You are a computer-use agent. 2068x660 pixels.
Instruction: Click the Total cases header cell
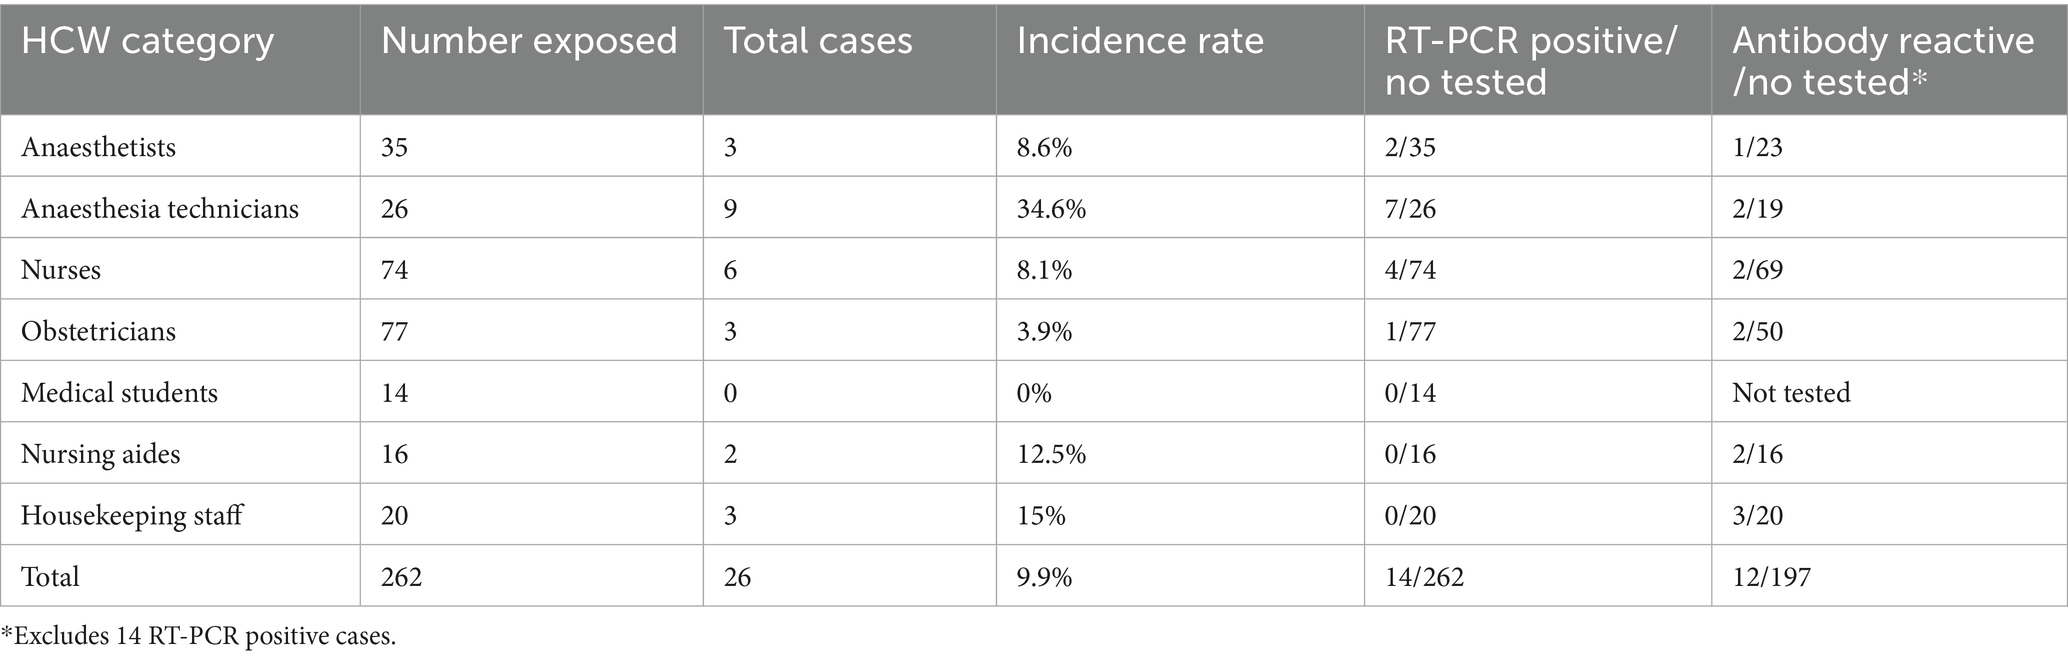tap(818, 41)
